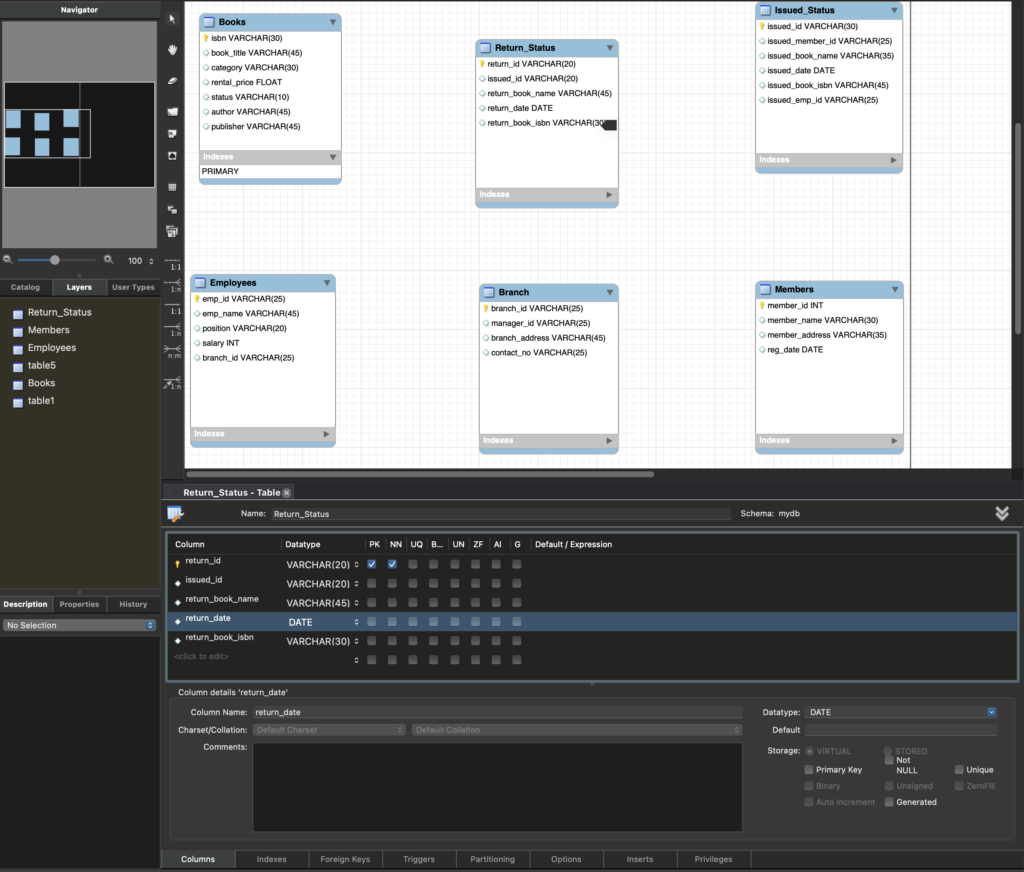Open the Catalog tab
The height and width of the screenshot is (872, 1024).
pos(26,287)
